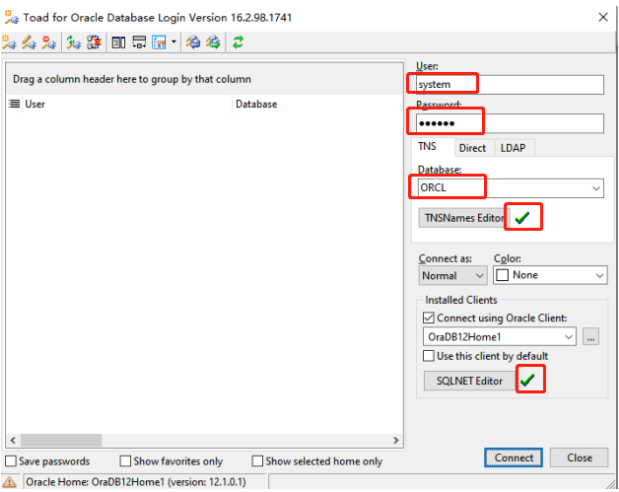Screen dimensions: 619x492
Task: Open the Color None dropdown
Action: (600, 275)
